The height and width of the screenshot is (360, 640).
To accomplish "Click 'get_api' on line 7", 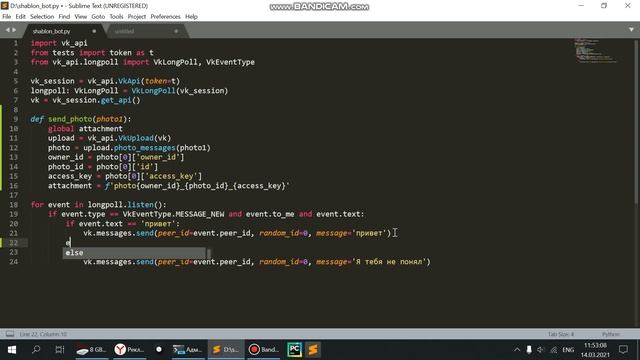I will point(116,100).
